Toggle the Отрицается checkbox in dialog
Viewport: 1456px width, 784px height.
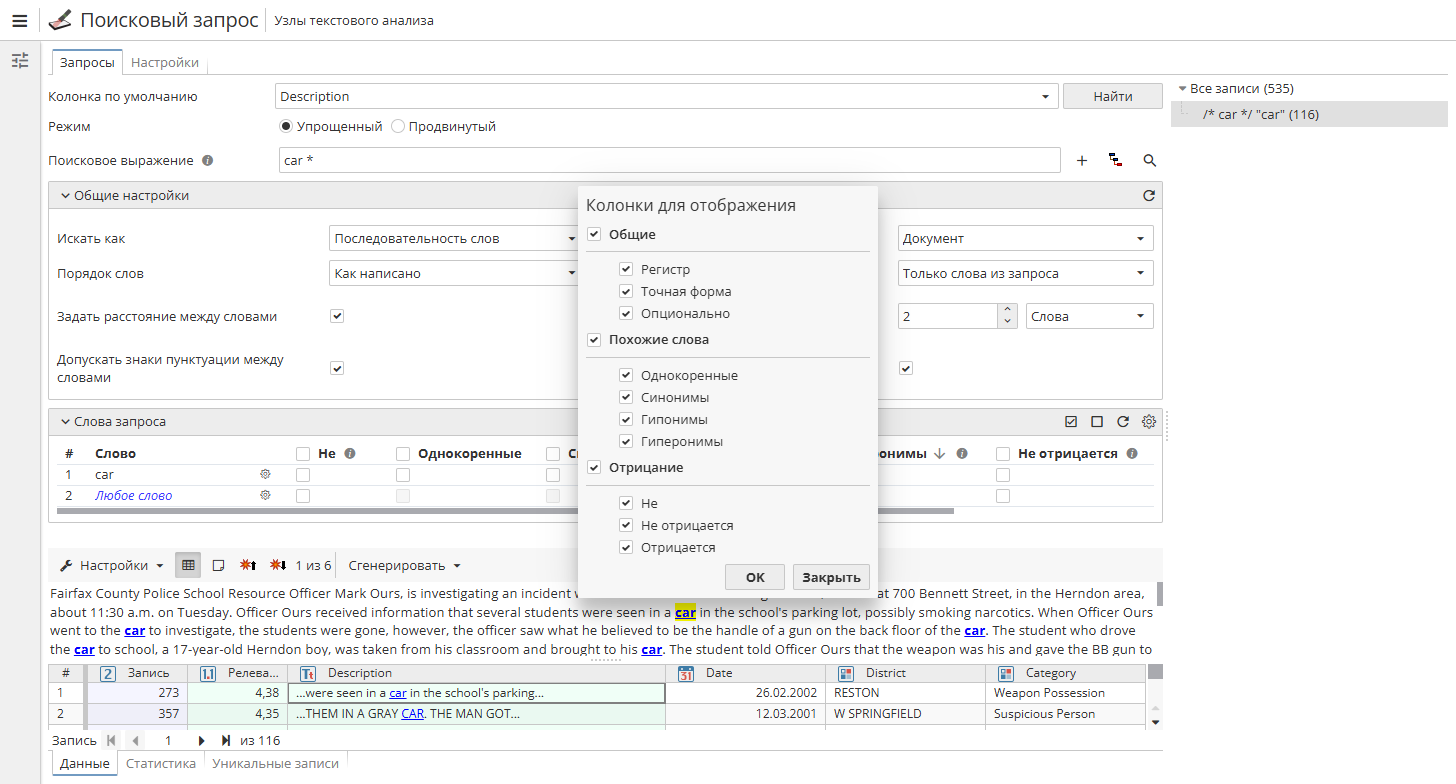point(626,547)
